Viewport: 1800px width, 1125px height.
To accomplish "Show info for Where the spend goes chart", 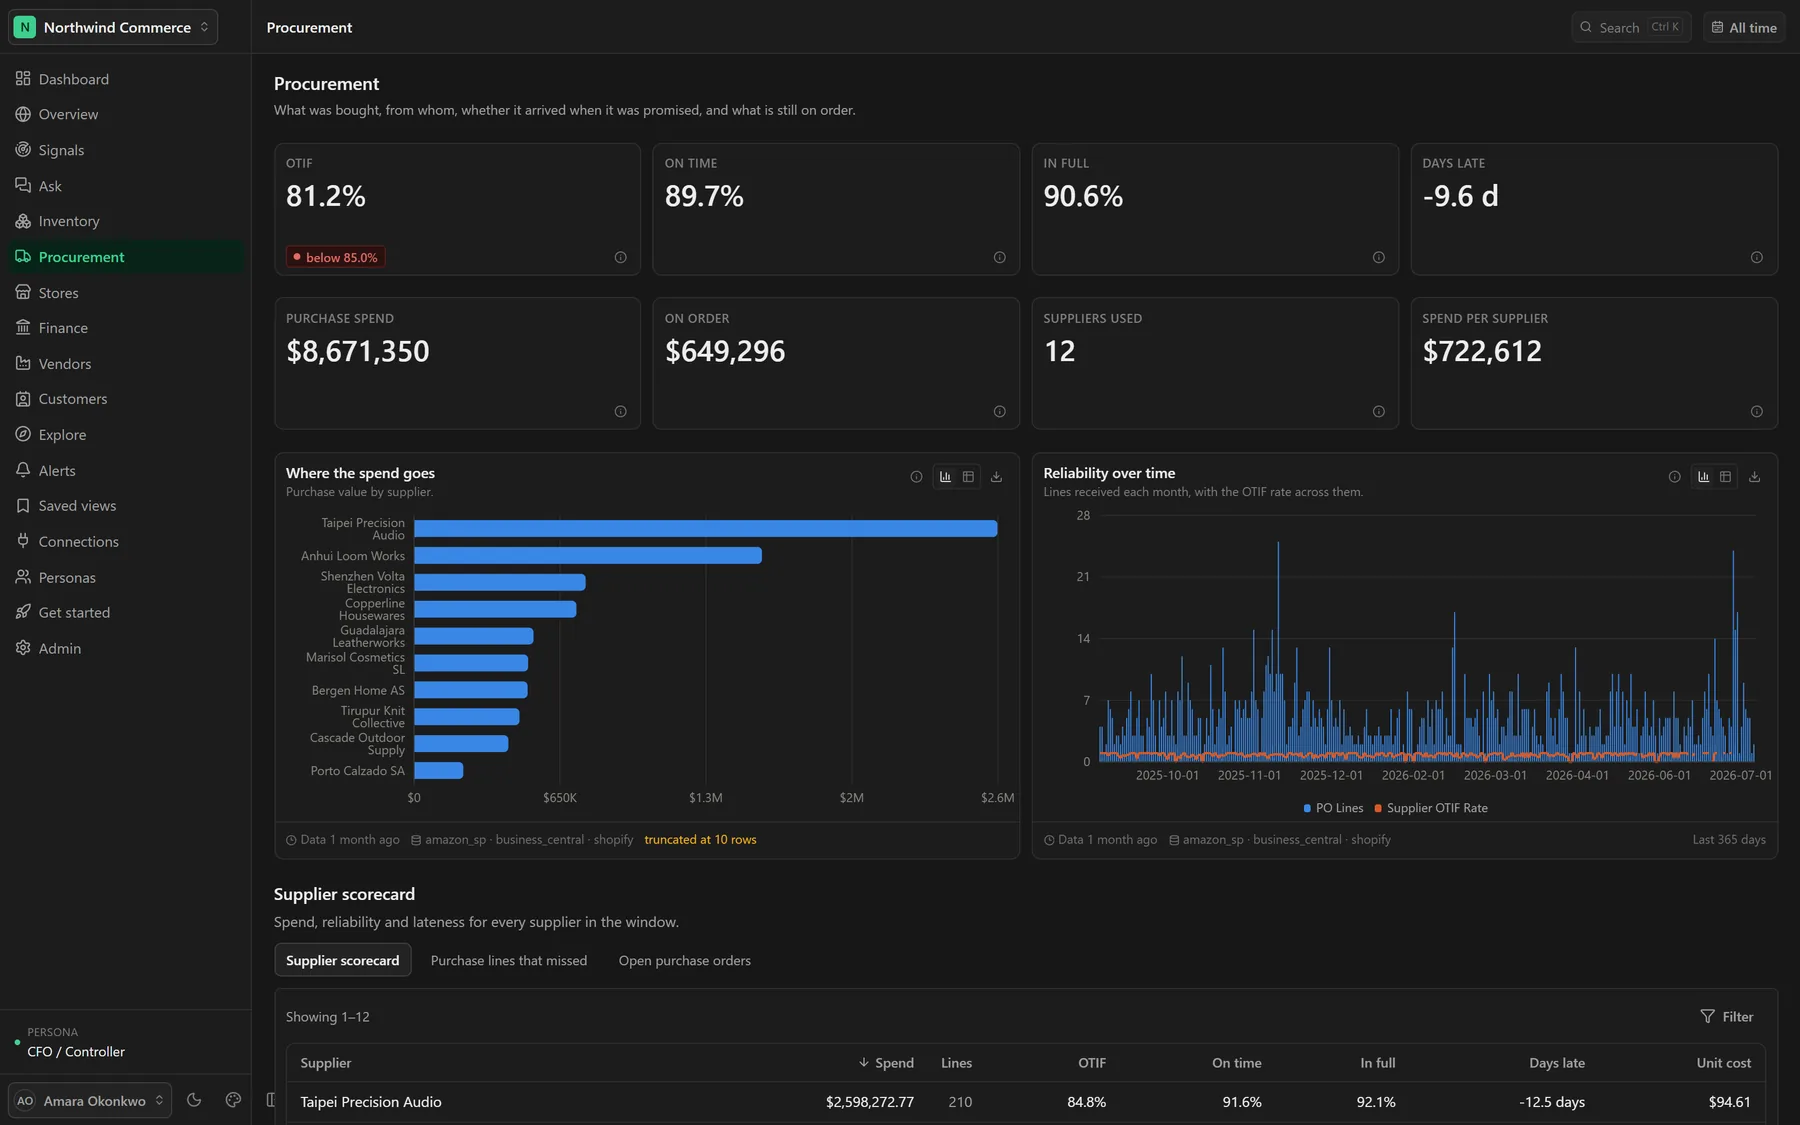I will pos(916,477).
